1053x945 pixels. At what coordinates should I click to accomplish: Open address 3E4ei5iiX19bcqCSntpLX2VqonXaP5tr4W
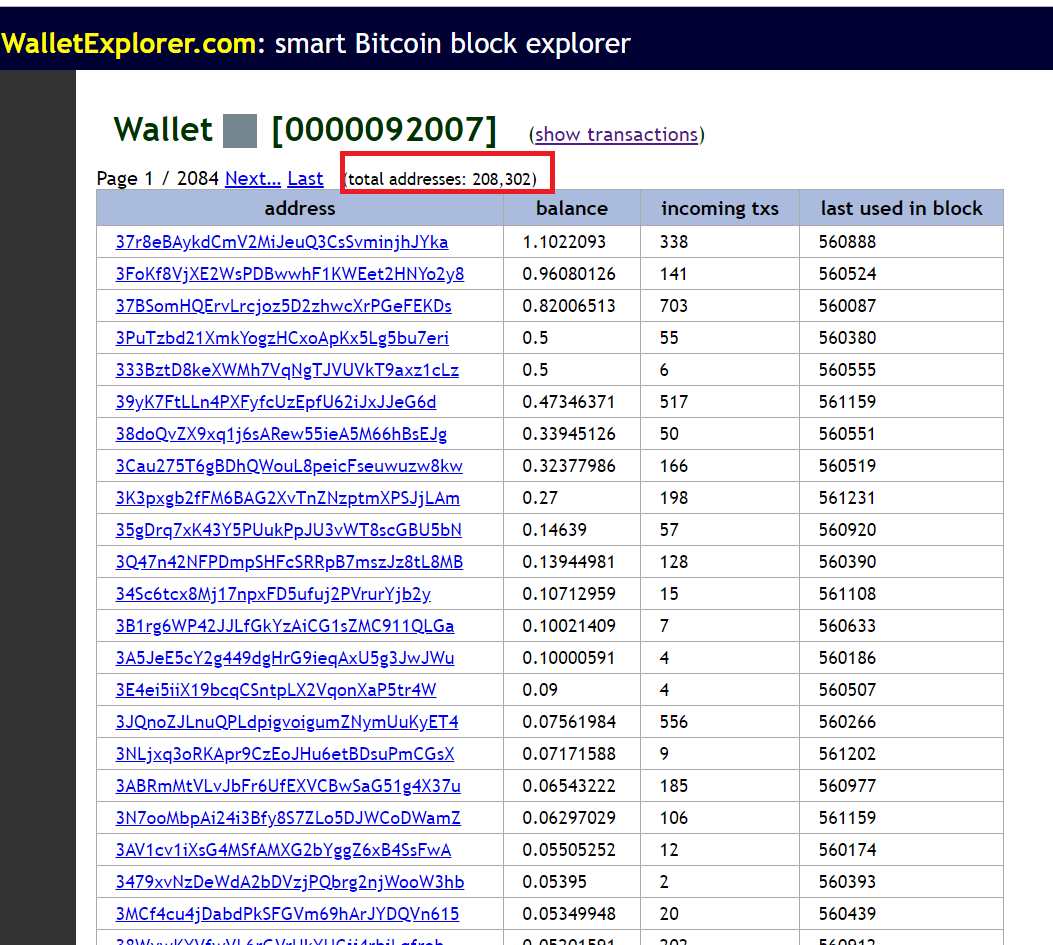[276, 690]
